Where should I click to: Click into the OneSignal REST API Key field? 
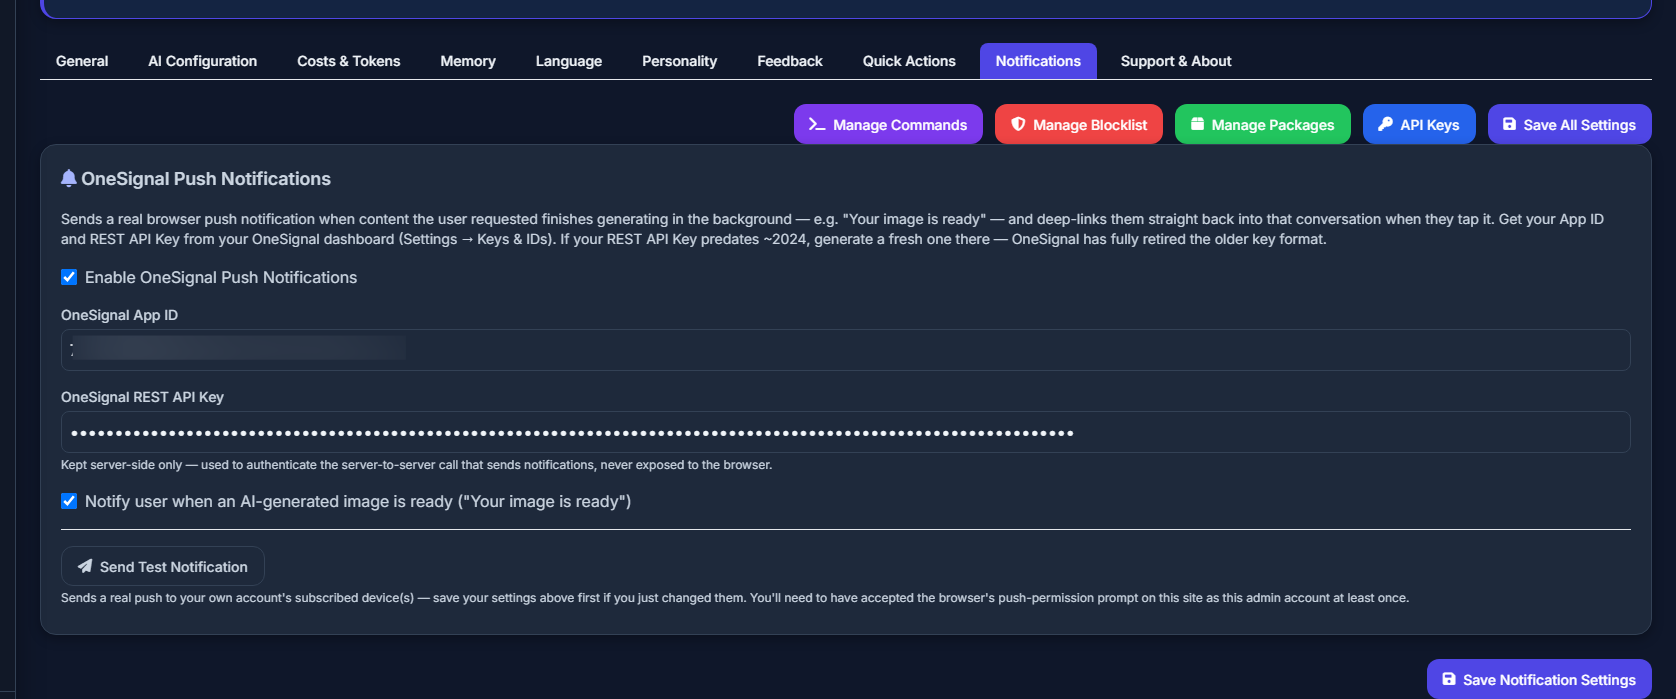click(846, 432)
